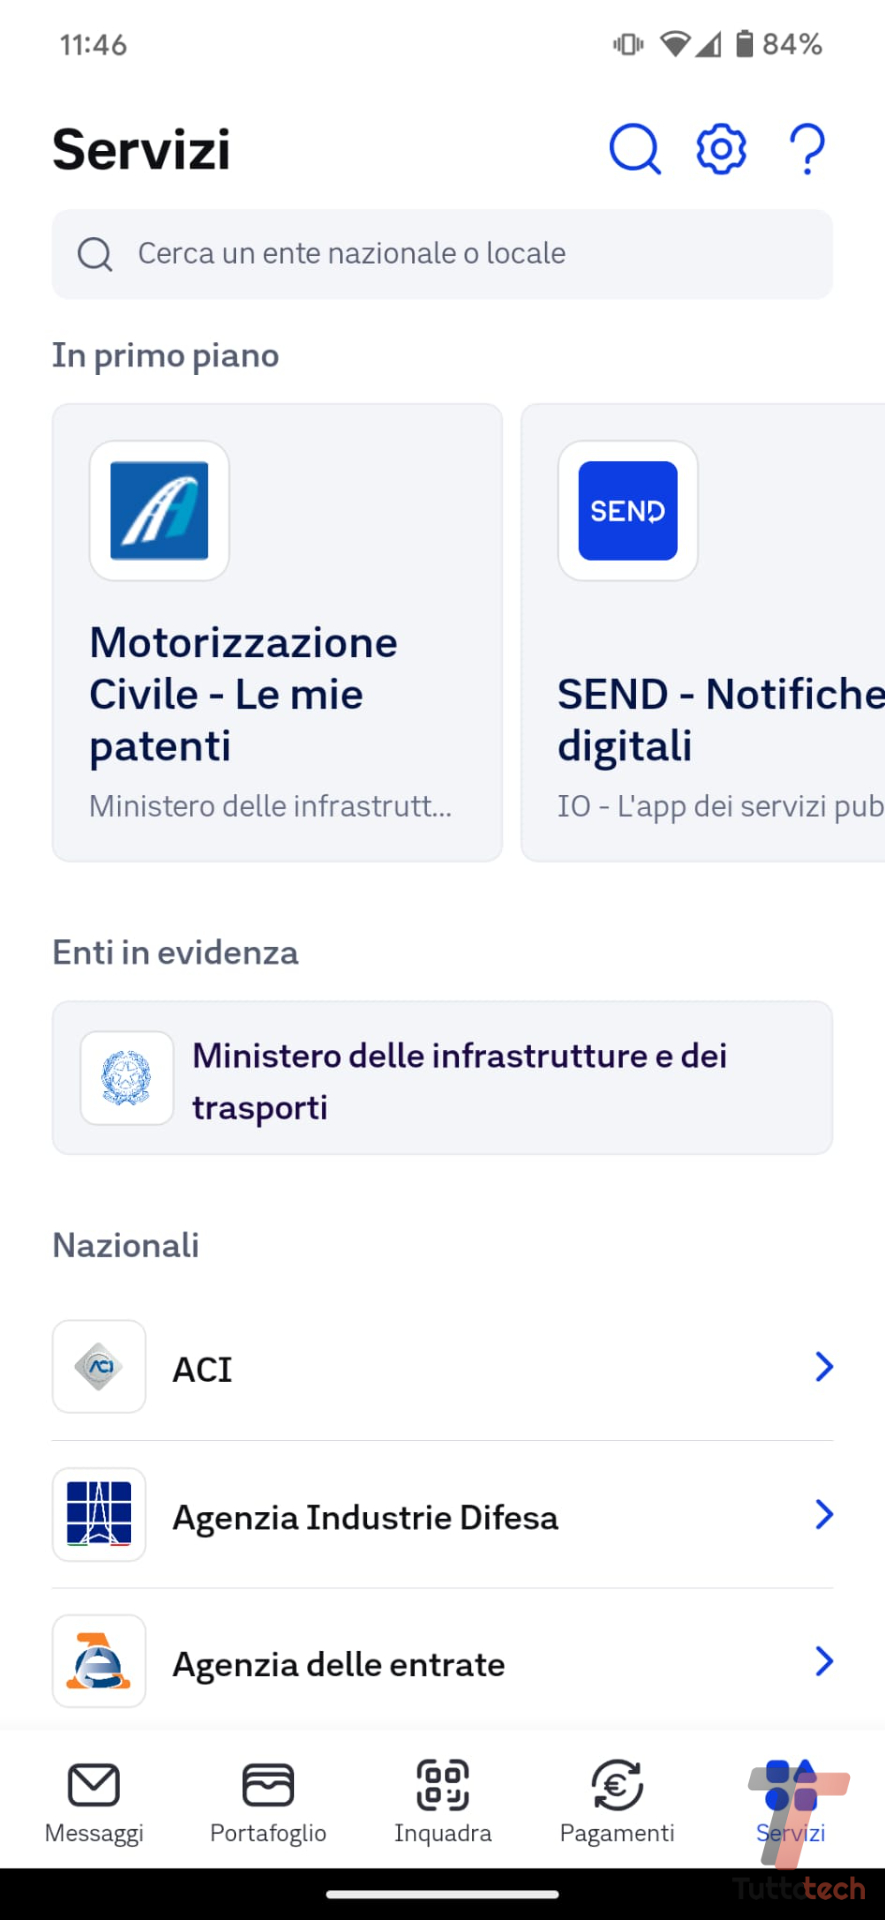The width and height of the screenshot is (885, 1920).
Task: Tap the search magnifier icon in header
Action: point(634,150)
